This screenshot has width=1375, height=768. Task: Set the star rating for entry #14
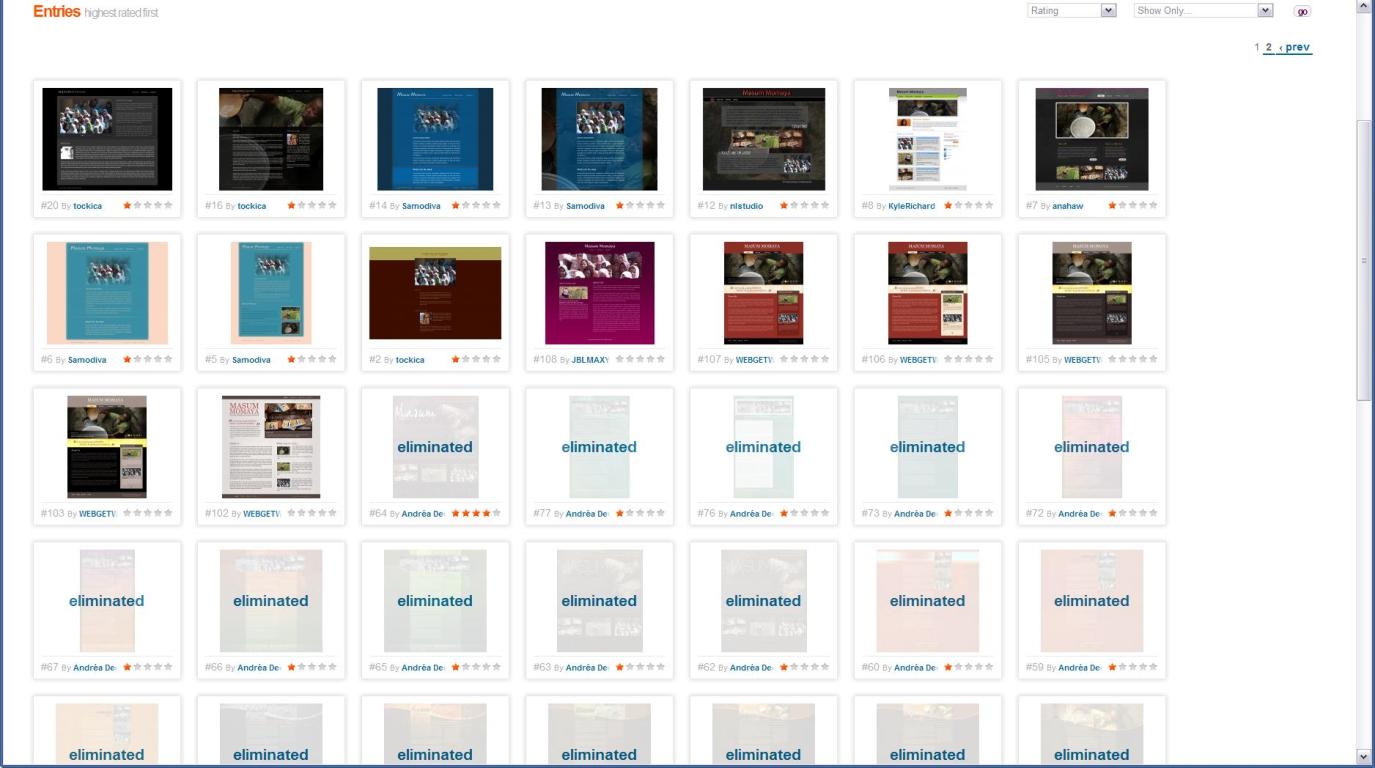point(476,205)
